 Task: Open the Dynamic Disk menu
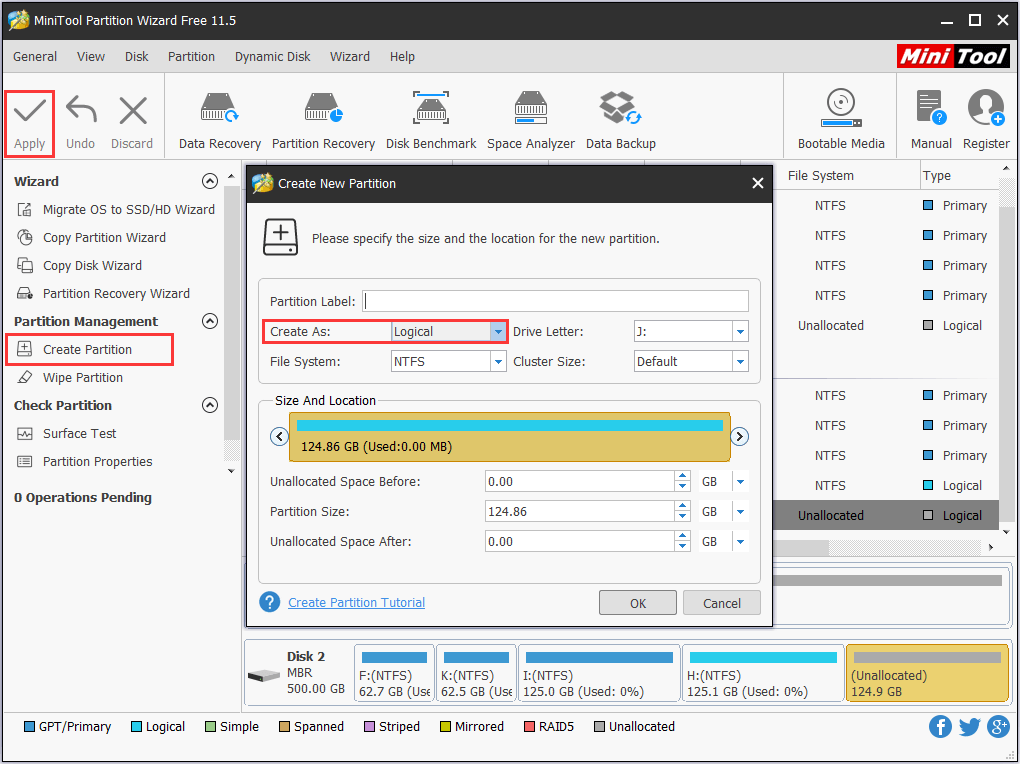click(x=273, y=57)
